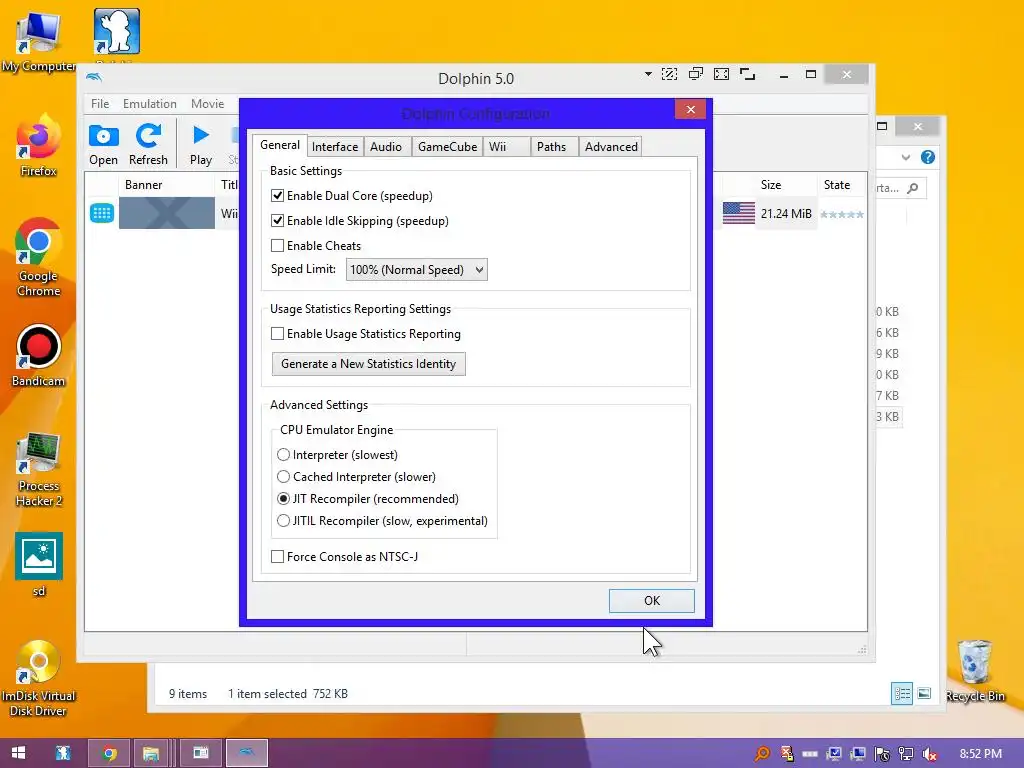
Task: Click the Explorer help question mark icon
Action: (x=927, y=157)
